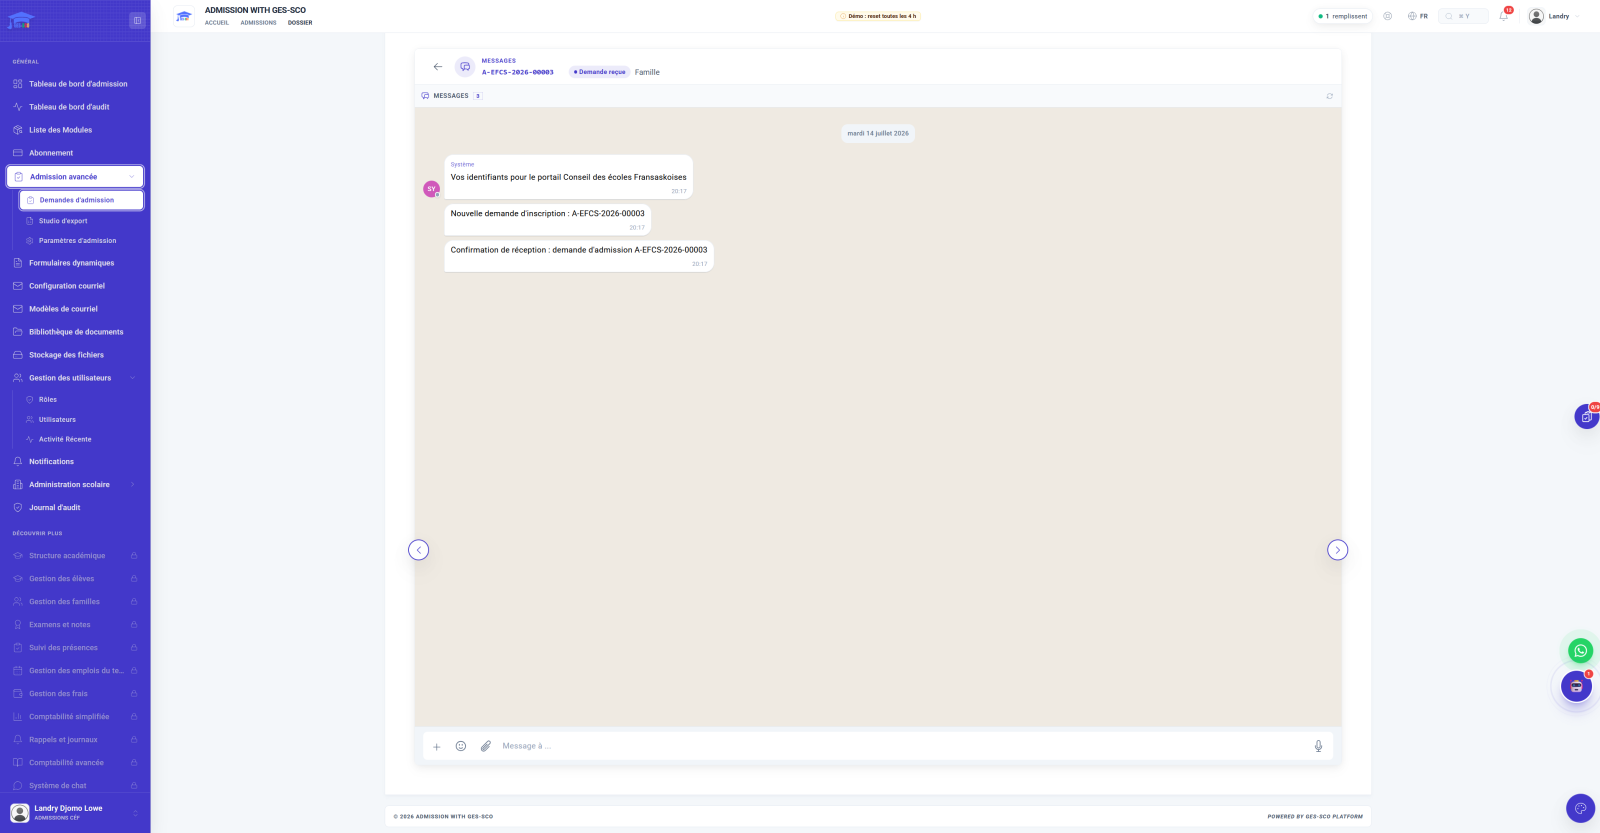The image size is (1600, 833).
Task: Click locked Rappels et journaux item
Action: (x=75, y=740)
